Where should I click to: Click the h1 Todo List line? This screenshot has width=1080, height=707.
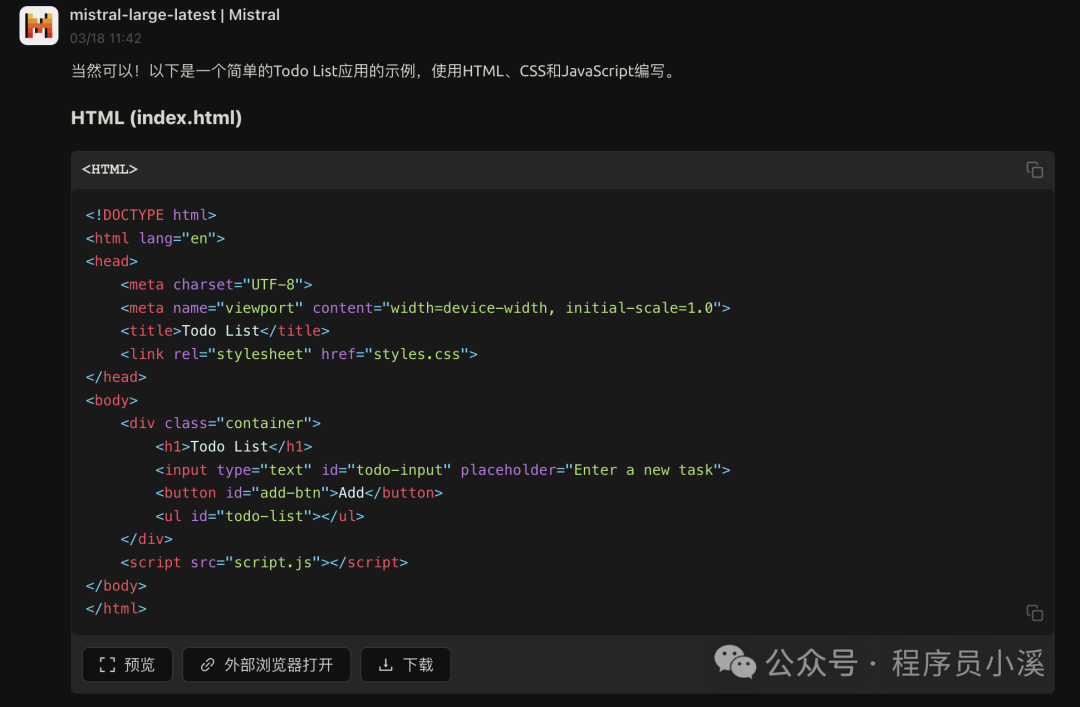click(233, 447)
